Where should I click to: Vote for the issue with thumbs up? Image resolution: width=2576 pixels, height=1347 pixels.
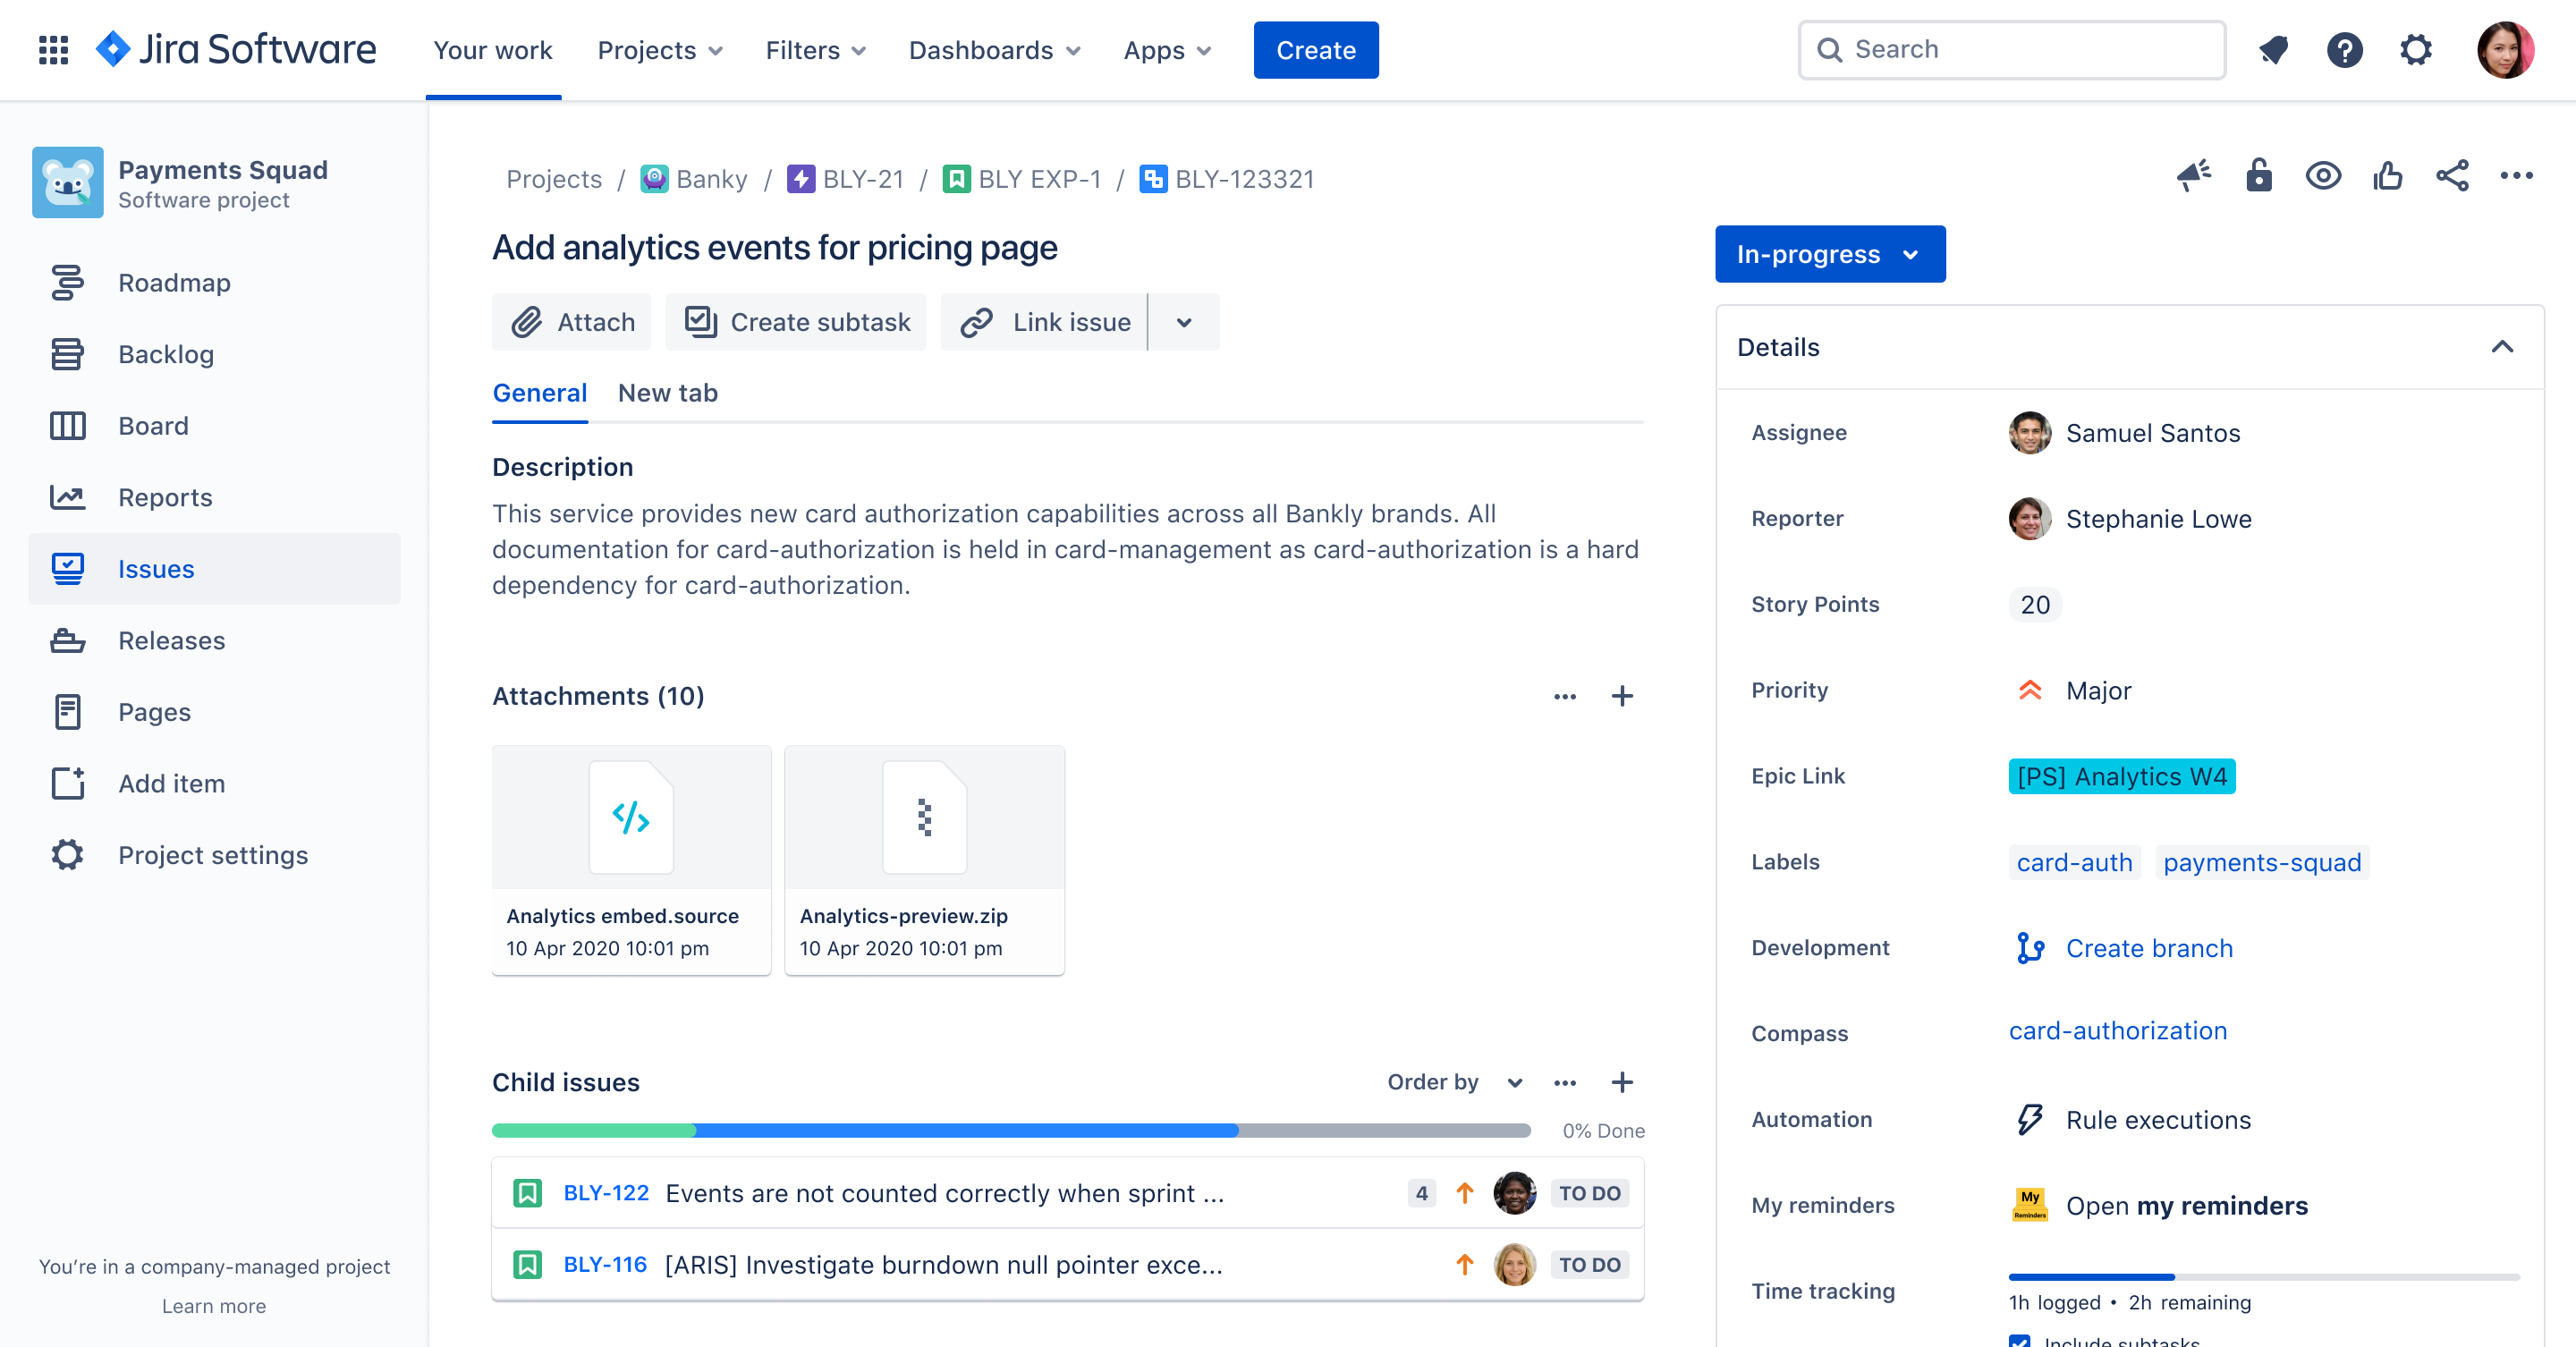coord(2388,176)
